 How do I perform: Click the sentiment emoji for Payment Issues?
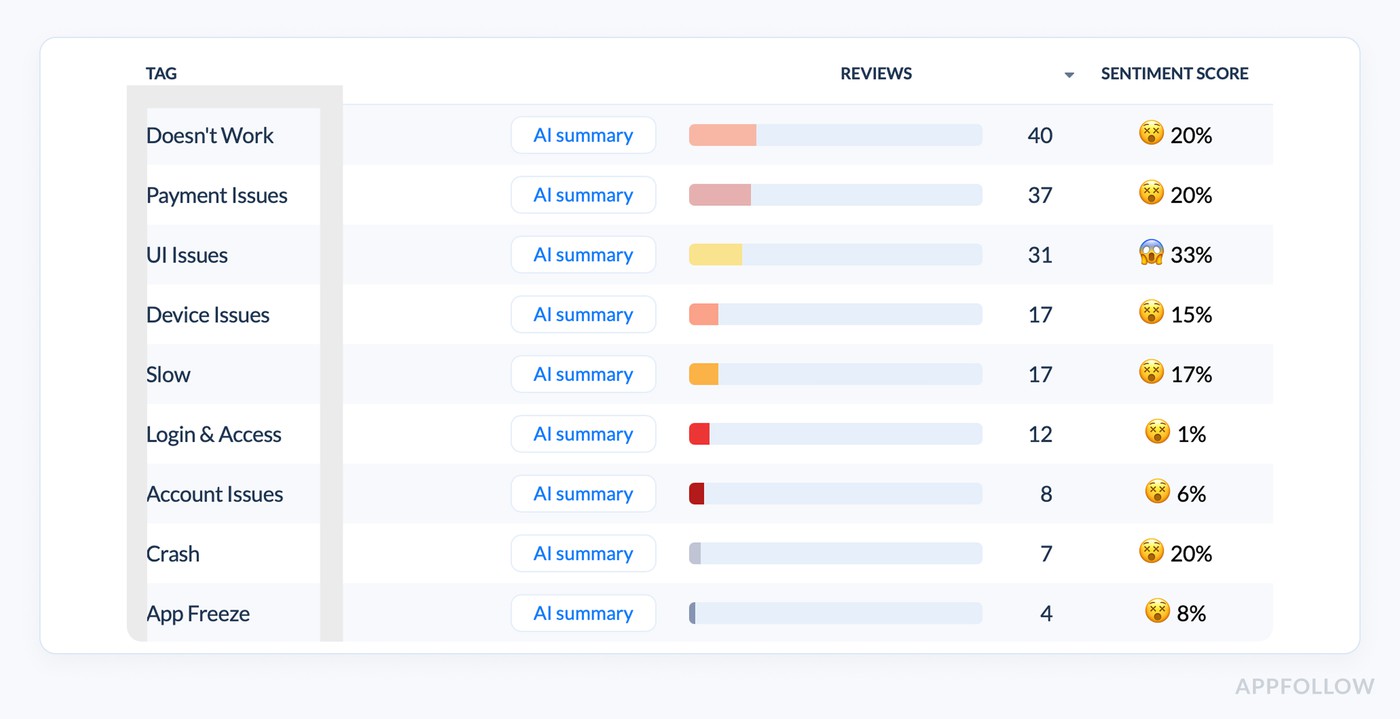pos(1152,194)
